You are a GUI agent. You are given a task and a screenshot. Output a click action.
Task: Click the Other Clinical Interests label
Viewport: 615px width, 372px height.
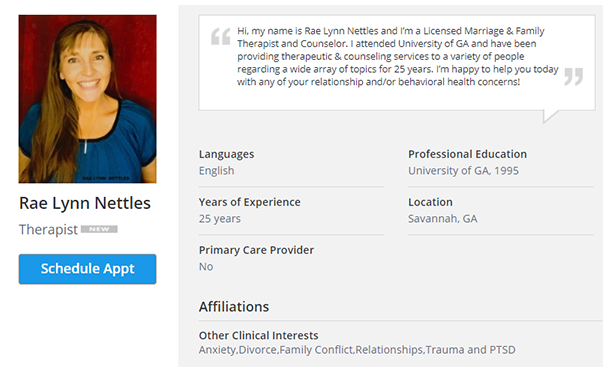[x=258, y=336]
